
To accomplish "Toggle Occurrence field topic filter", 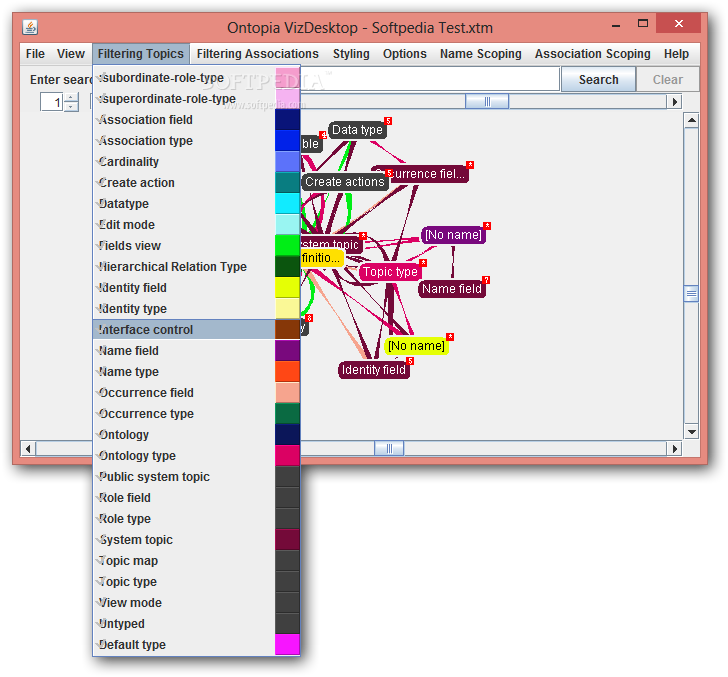I will [196, 393].
